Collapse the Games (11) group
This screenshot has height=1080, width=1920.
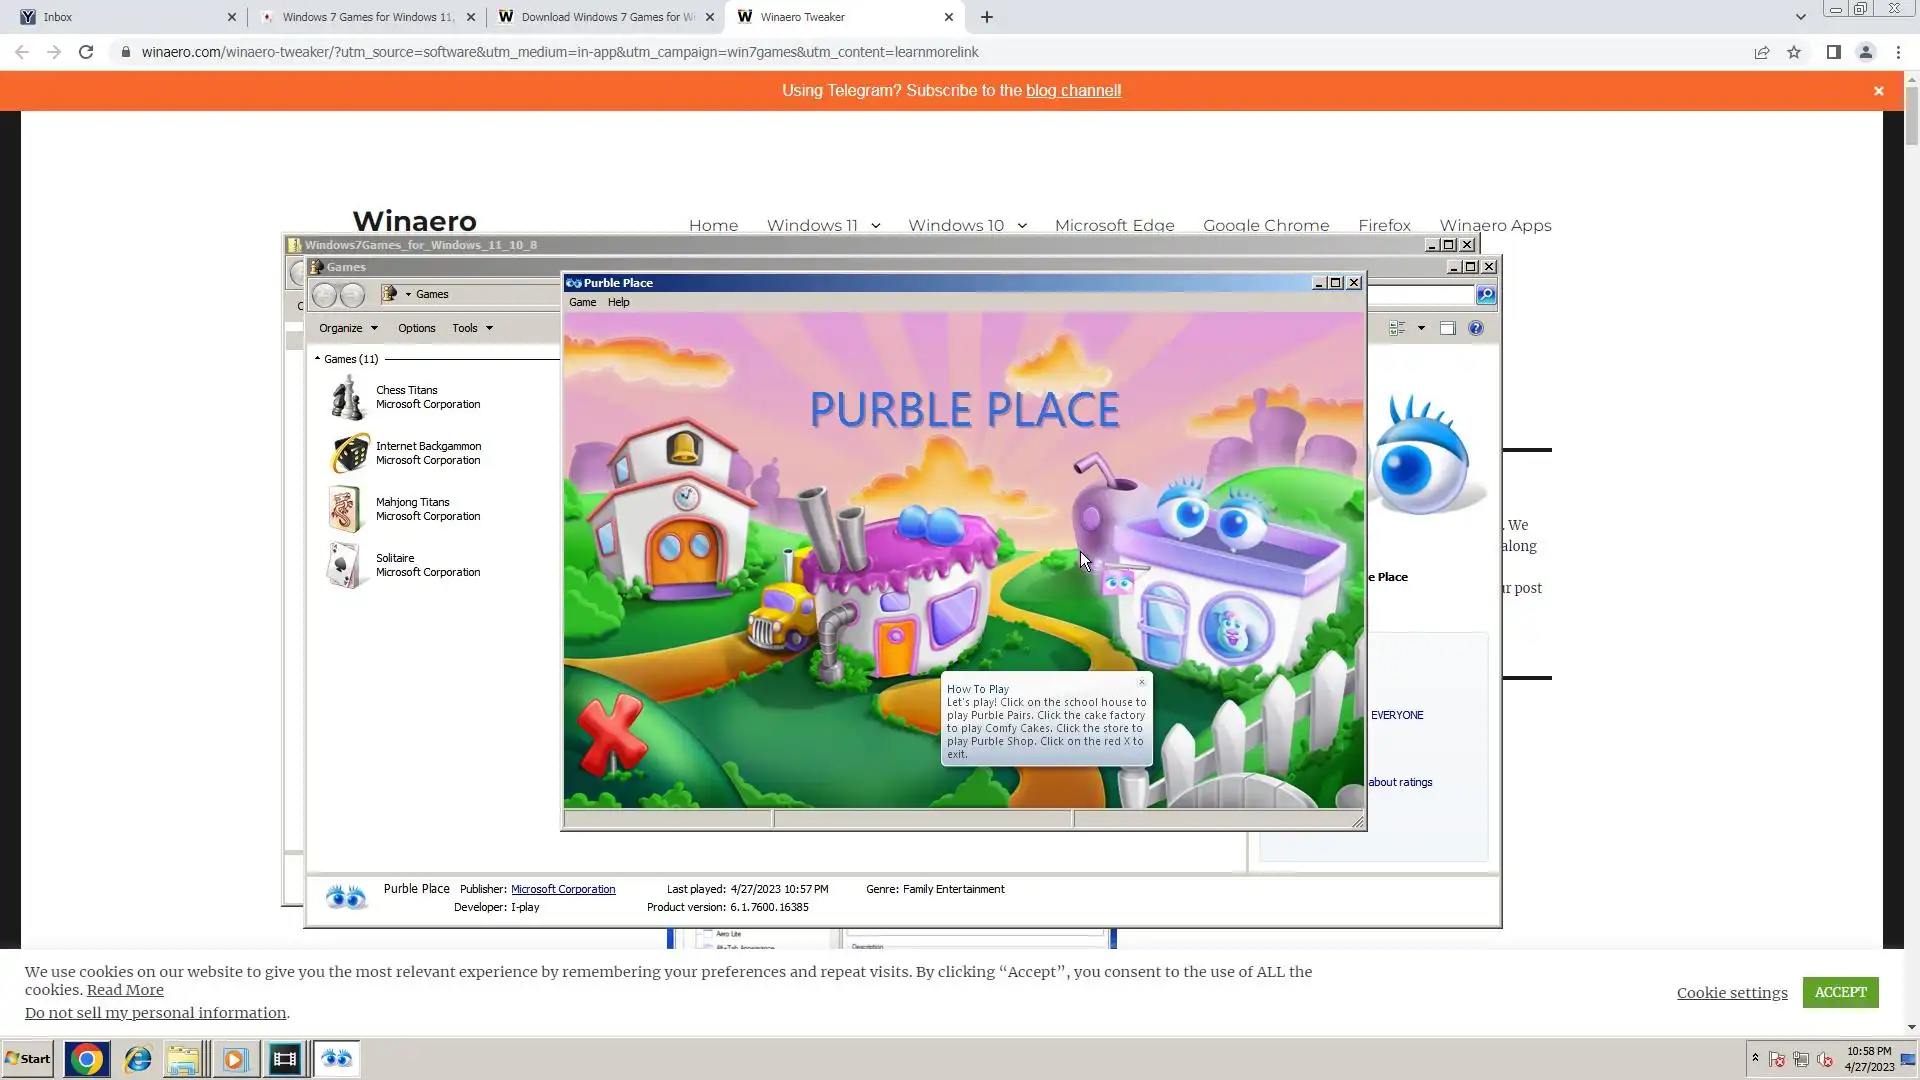coord(317,359)
